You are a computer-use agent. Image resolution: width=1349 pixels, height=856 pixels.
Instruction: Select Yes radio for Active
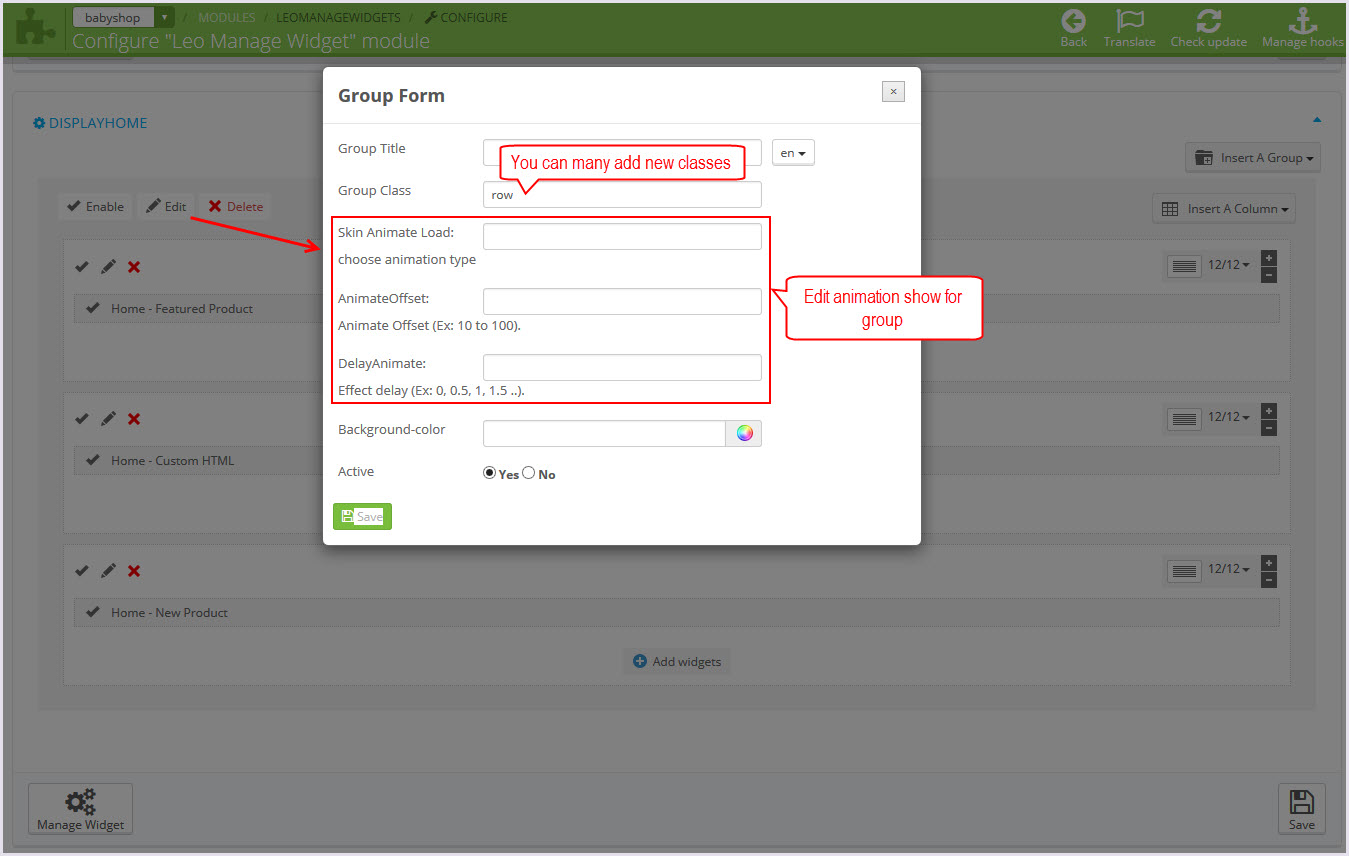(x=489, y=473)
